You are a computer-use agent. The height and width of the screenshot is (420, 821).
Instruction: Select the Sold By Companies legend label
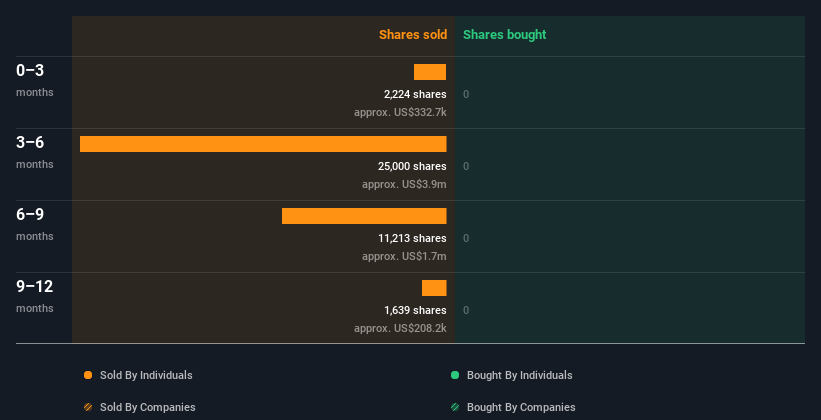click(x=148, y=407)
